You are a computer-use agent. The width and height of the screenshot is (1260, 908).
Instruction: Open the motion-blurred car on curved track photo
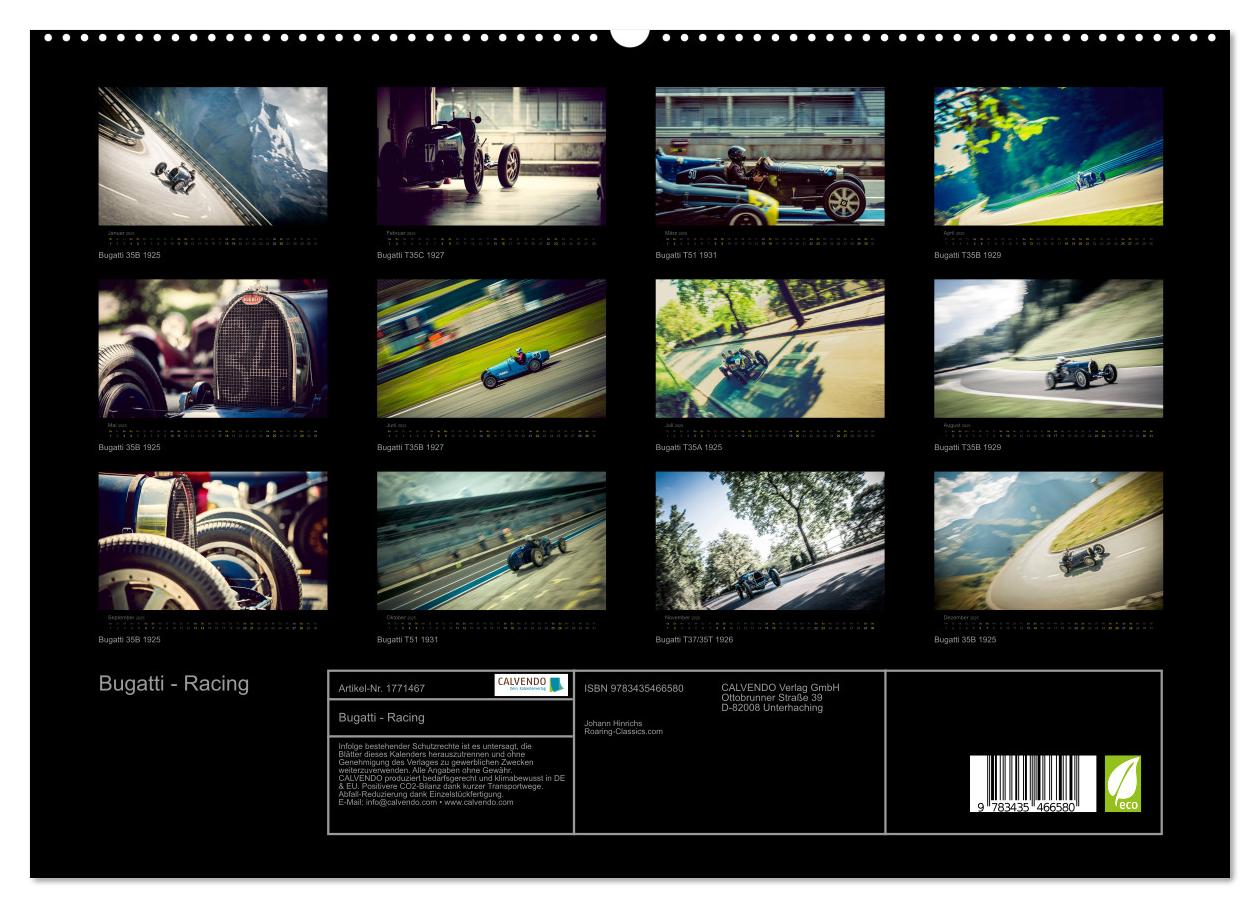(x=1049, y=348)
